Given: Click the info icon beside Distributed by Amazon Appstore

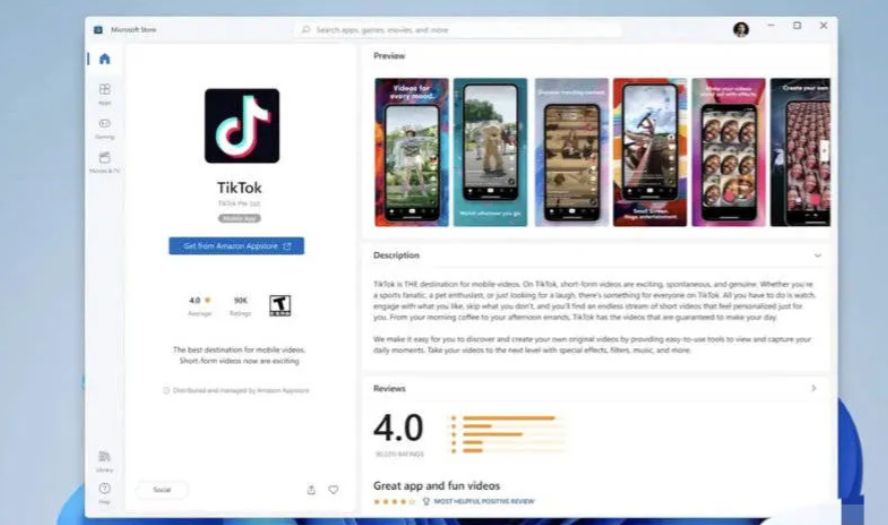Looking at the screenshot, I should (166, 390).
